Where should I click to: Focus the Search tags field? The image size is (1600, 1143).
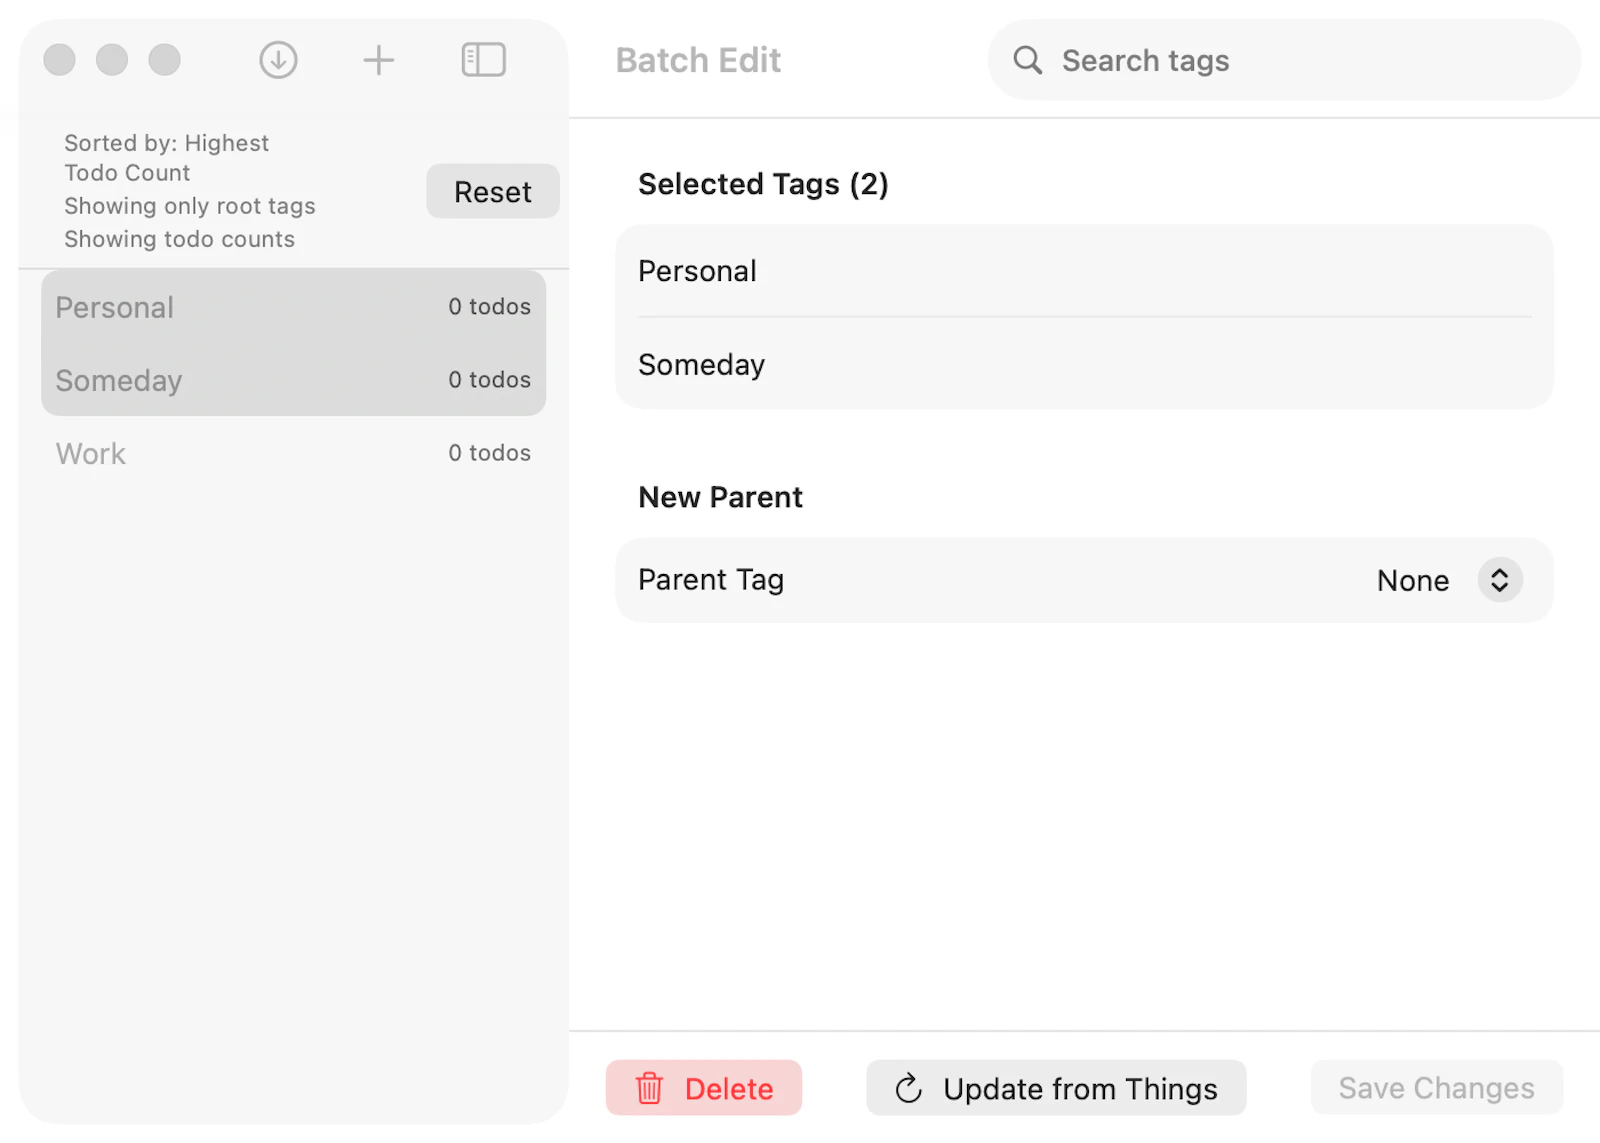pos(1284,60)
